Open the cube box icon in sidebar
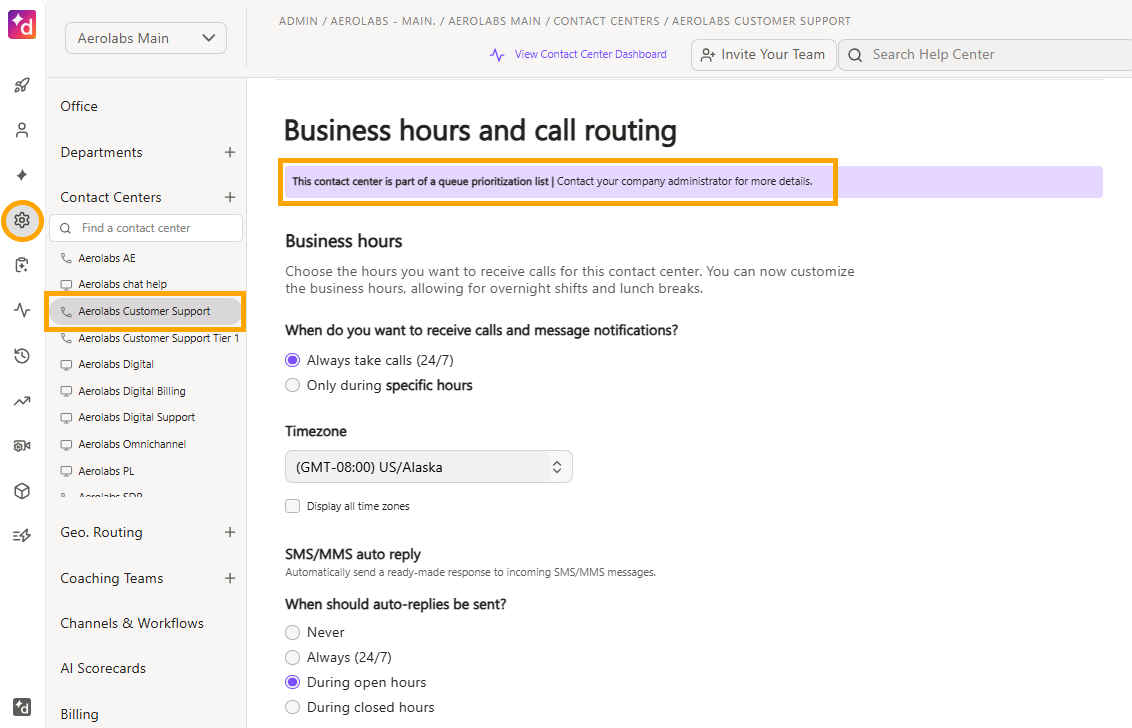The image size is (1132, 728). pyautogui.click(x=22, y=491)
